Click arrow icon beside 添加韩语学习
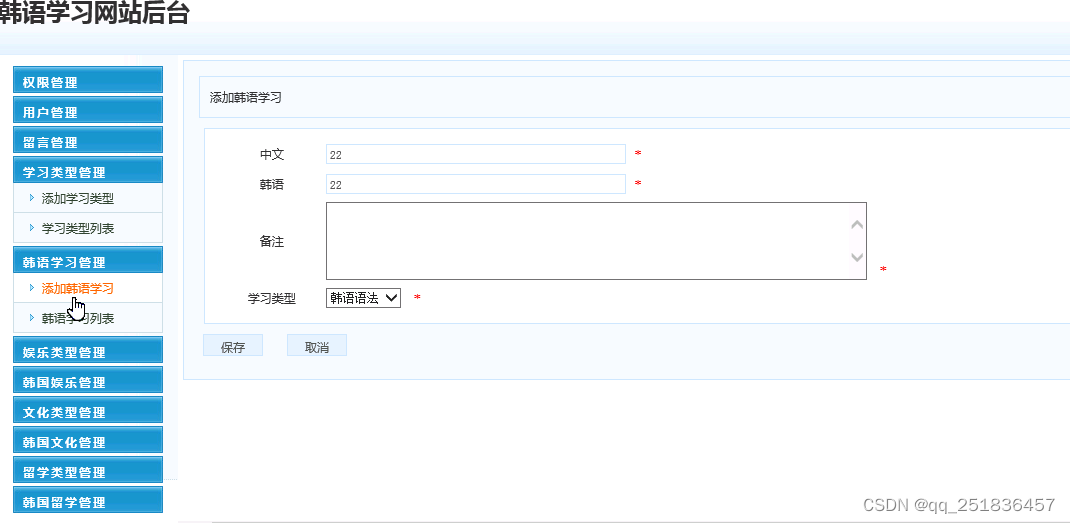1070x523 pixels. coord(31,288)
